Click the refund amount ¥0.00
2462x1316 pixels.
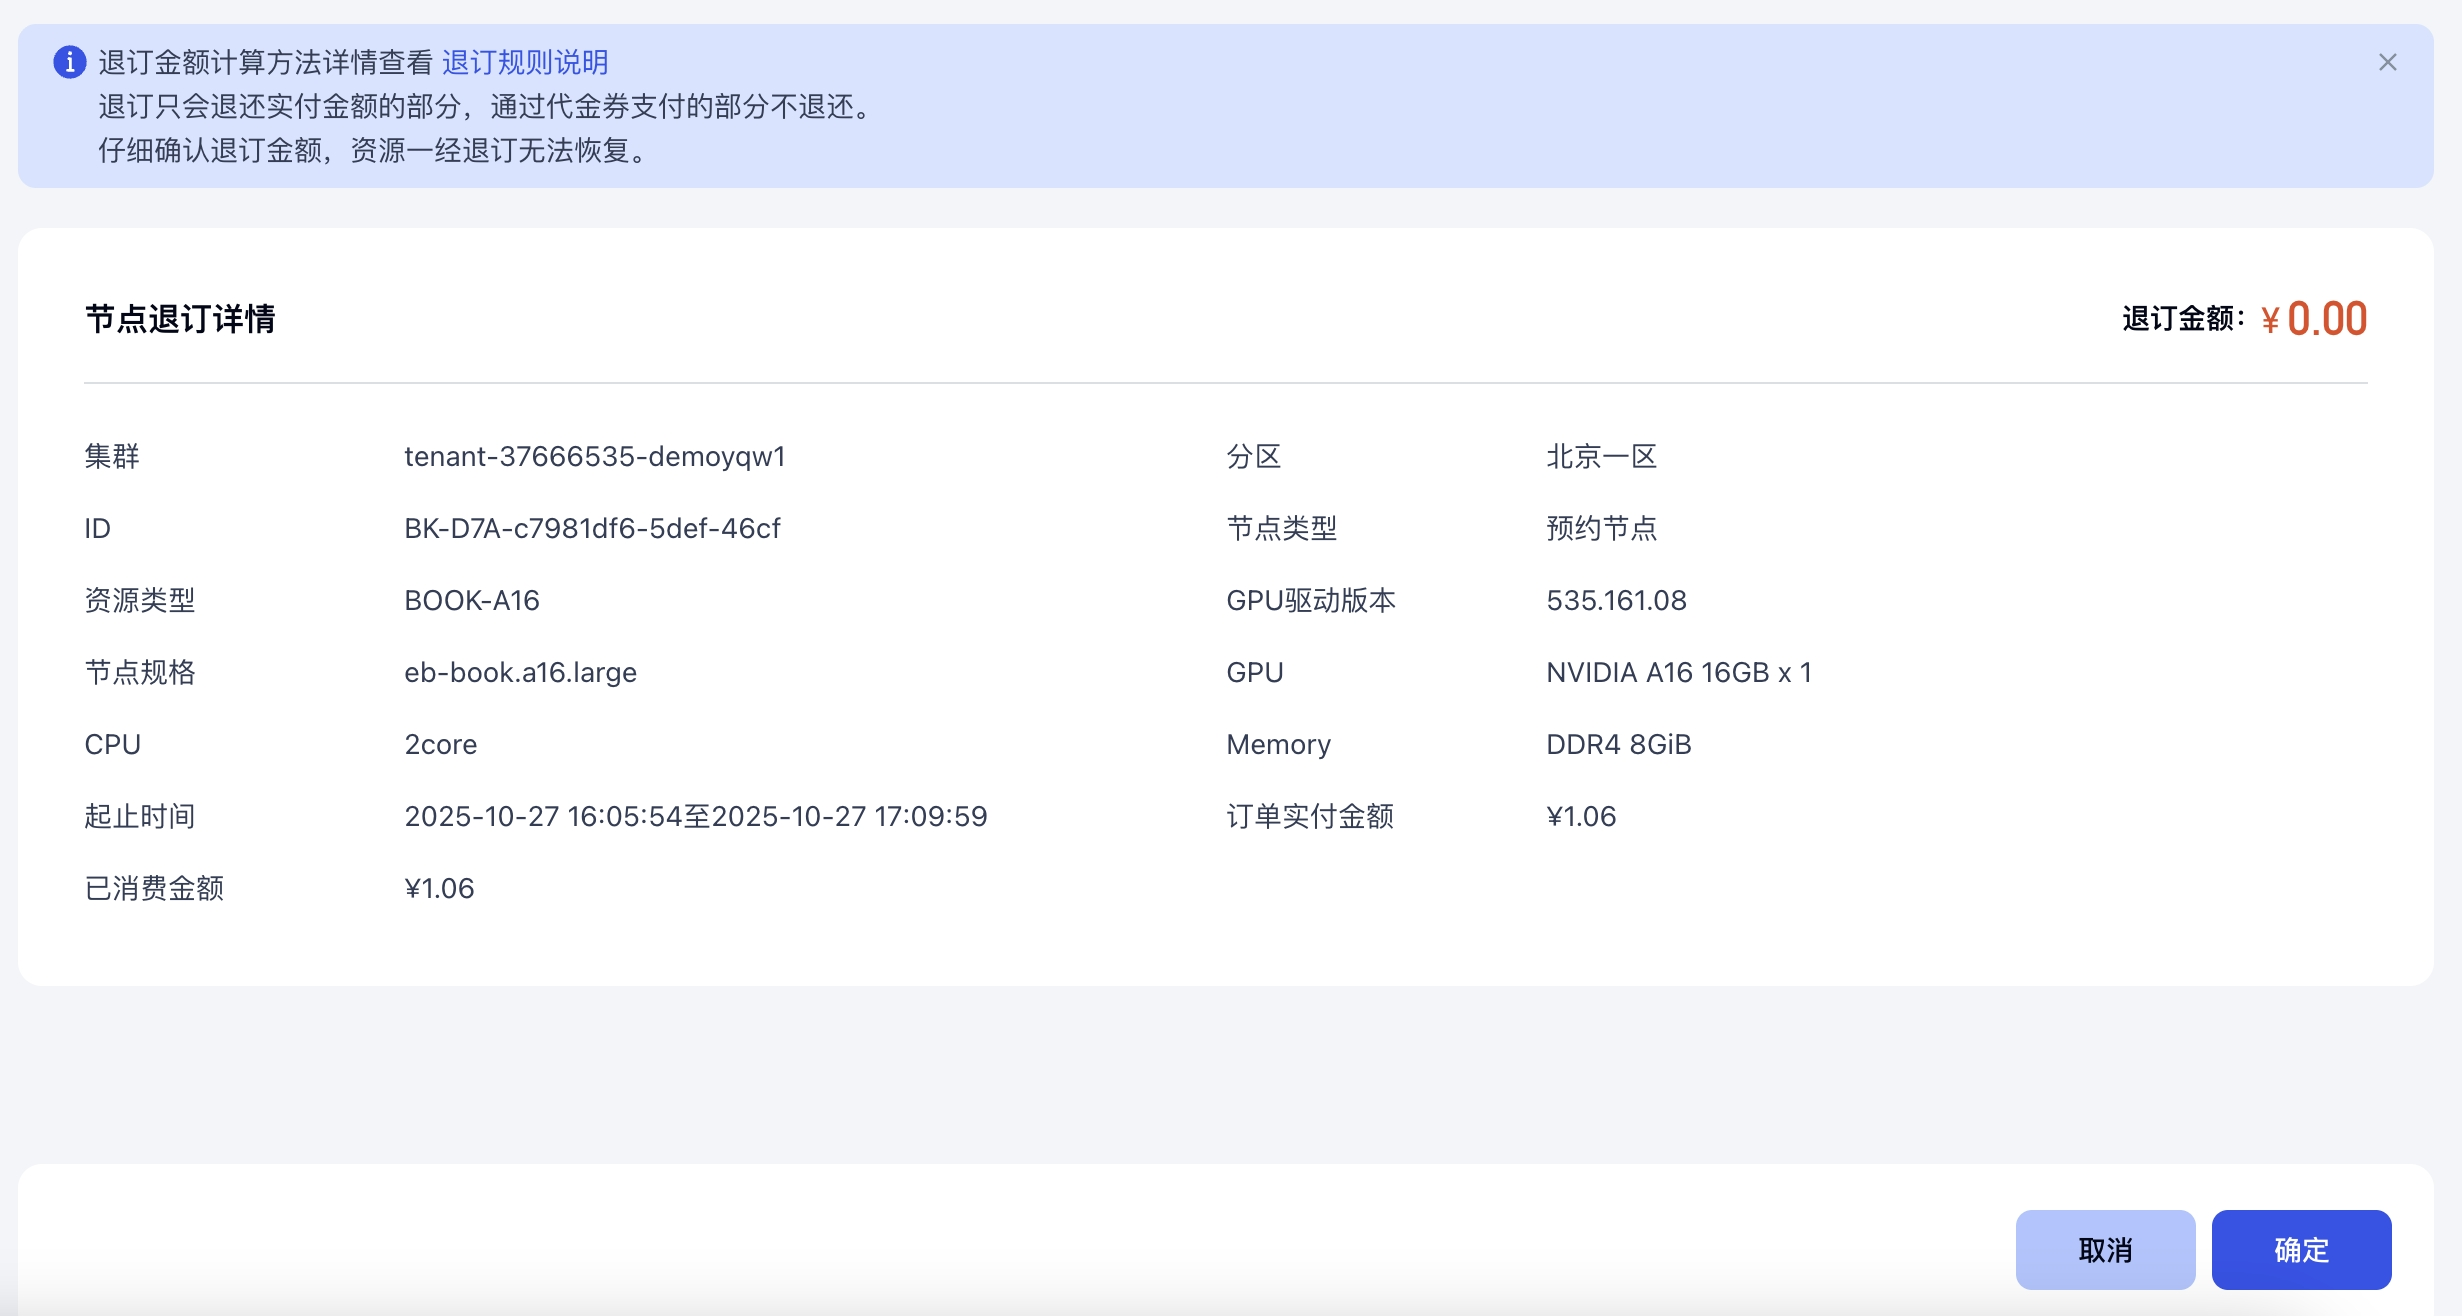point(2313,319)
